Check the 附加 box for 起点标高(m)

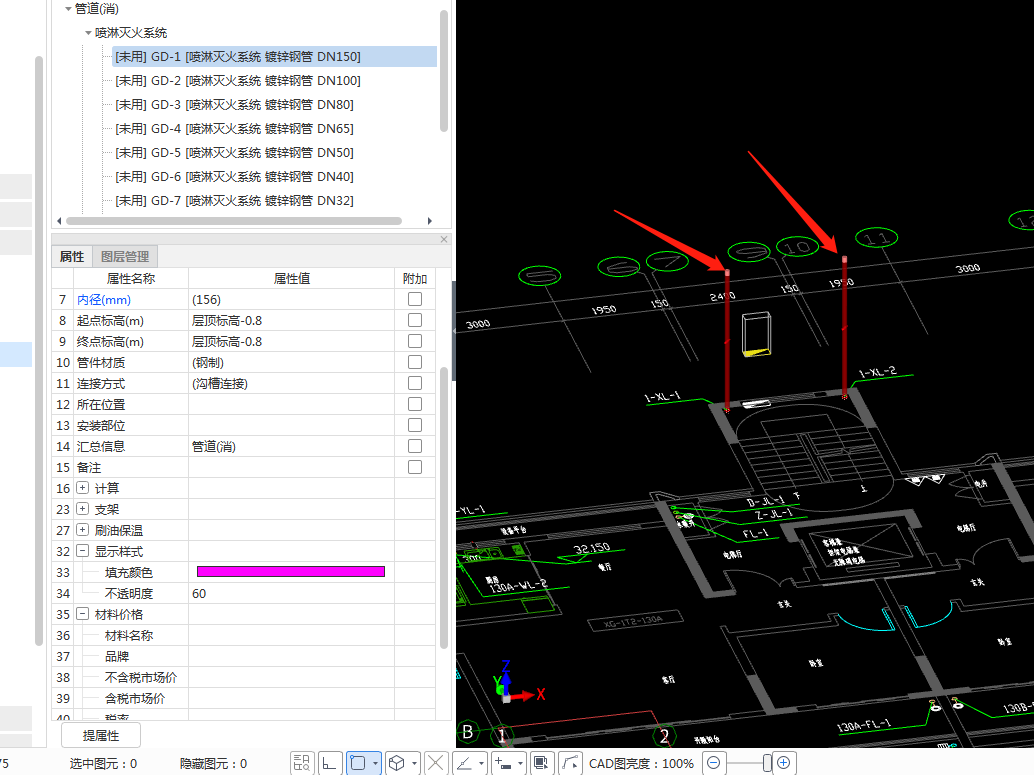415,321
